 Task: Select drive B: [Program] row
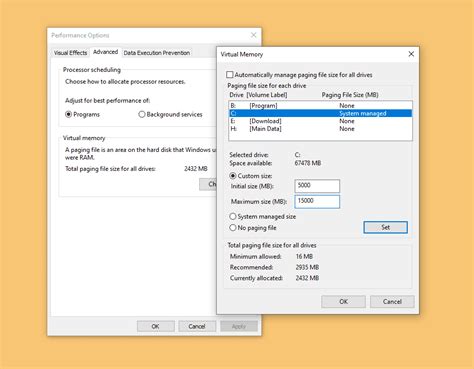(x=320, y=106)
